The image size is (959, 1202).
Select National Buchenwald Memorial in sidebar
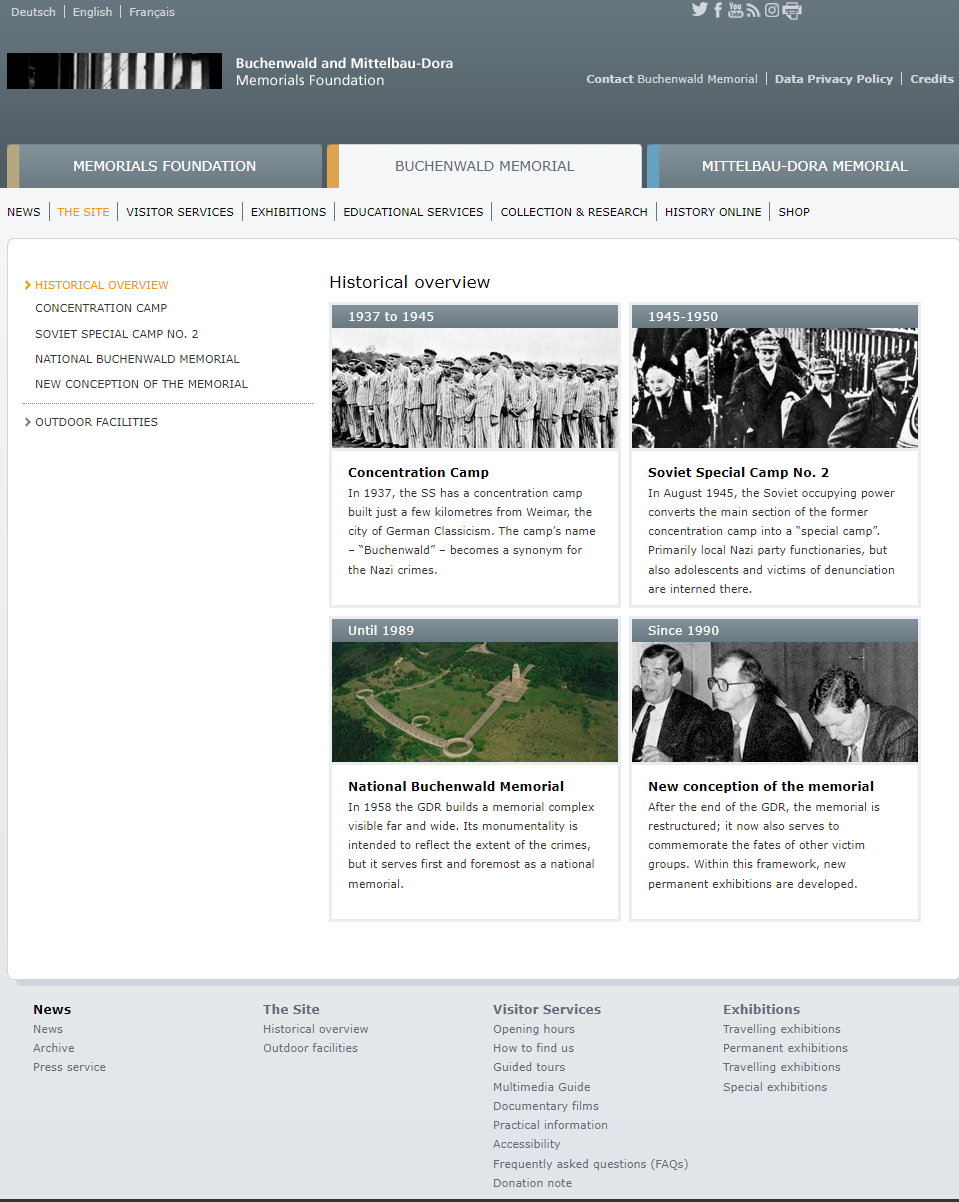137,359
